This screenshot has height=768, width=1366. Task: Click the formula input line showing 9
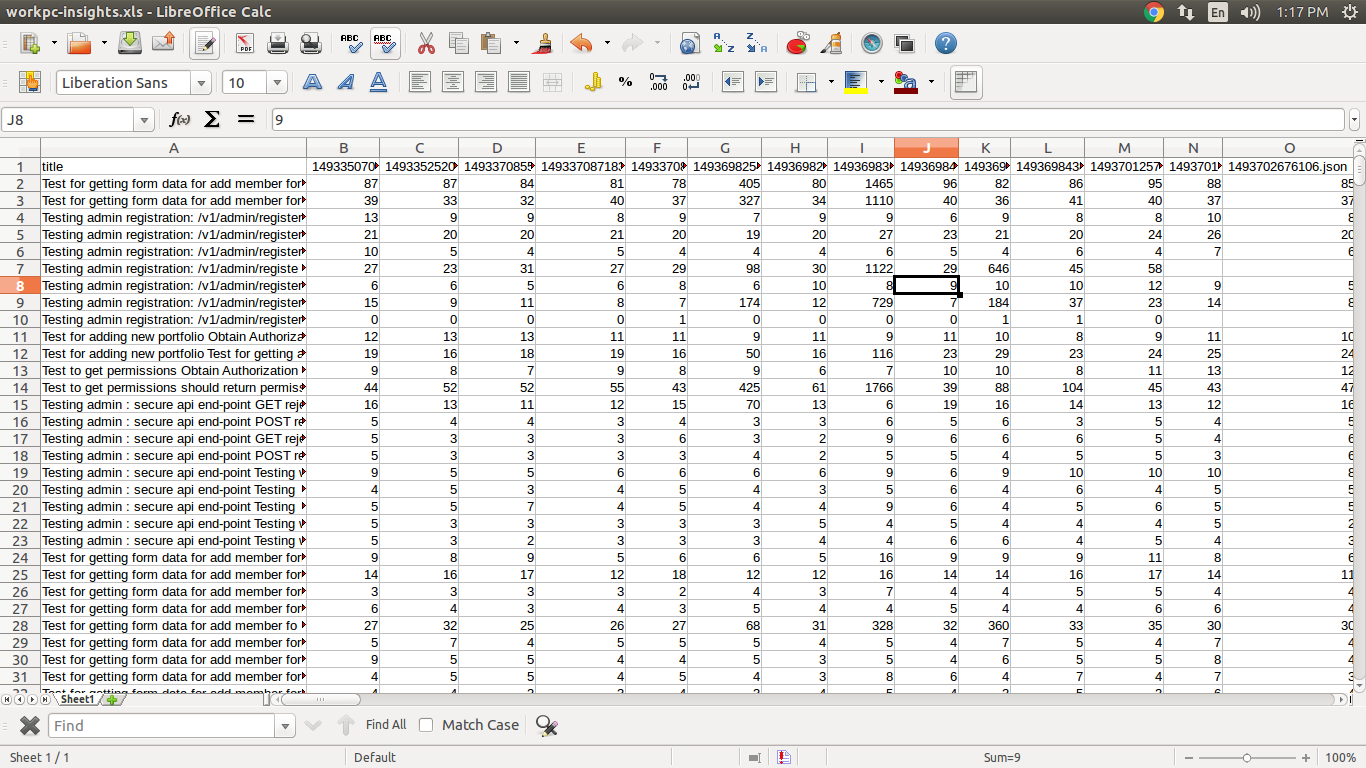pos(809,120)
